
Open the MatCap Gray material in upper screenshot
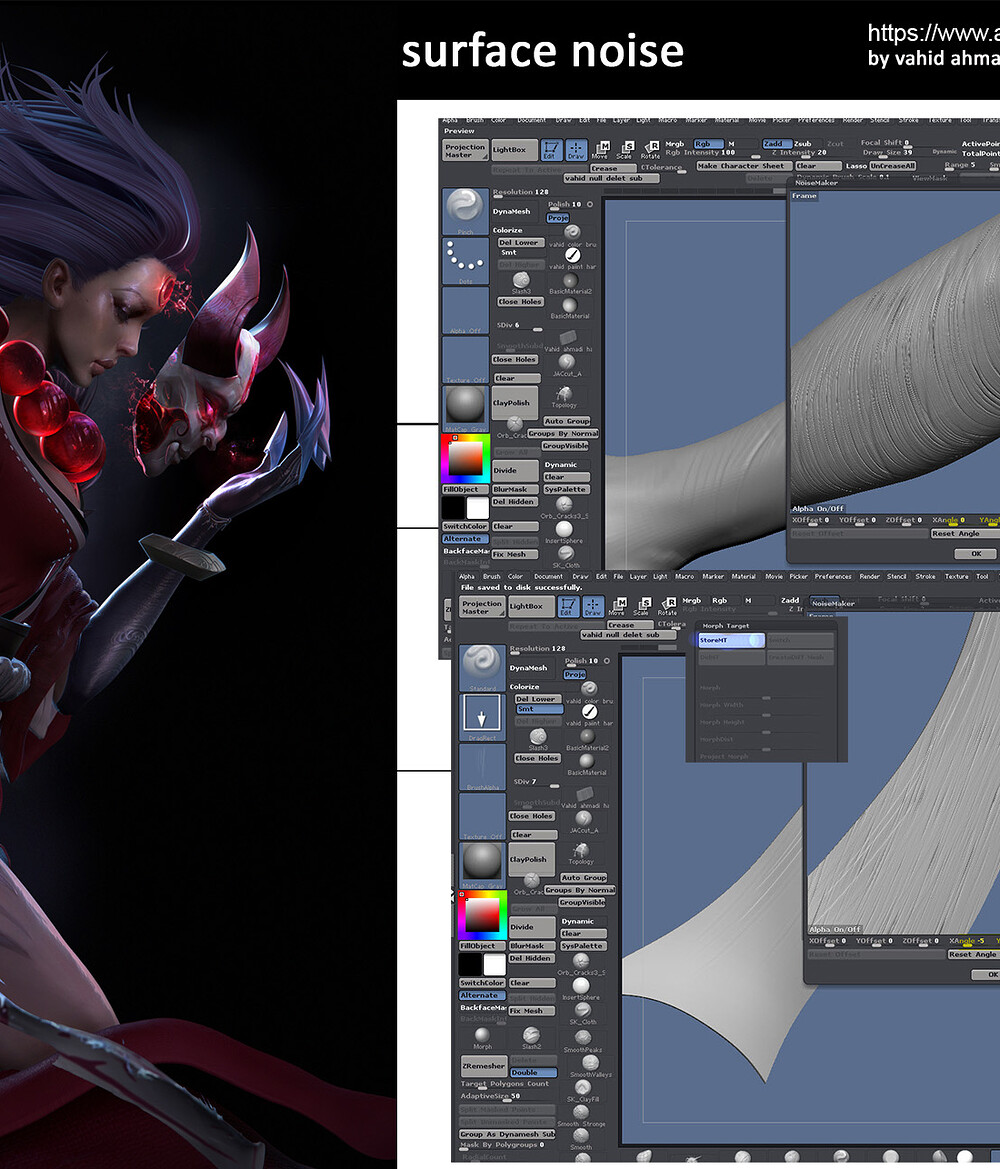(465, 409)
